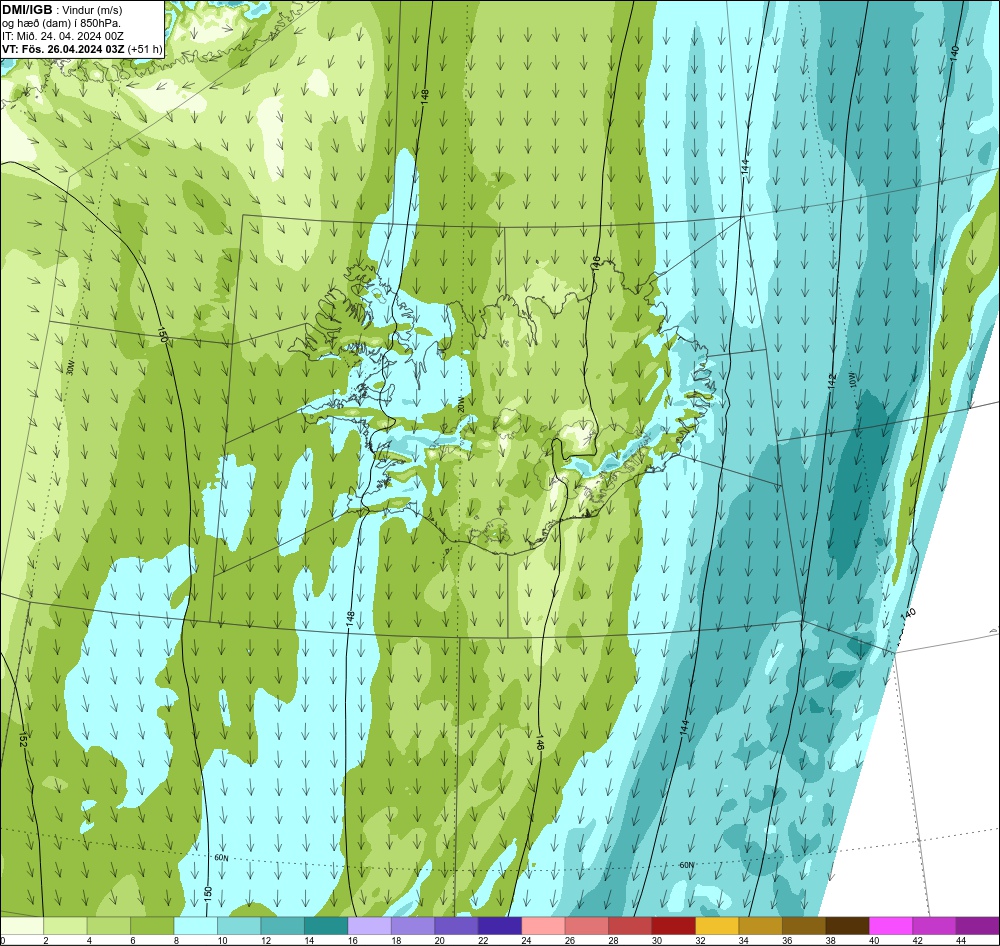Click the lower '144' contour label

(685, 728)
